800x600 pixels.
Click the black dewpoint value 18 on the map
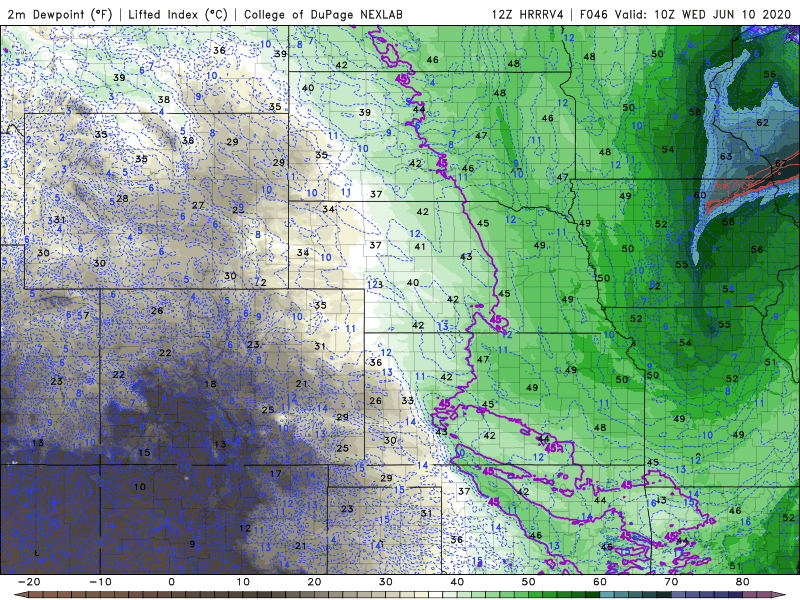[210, 384]
